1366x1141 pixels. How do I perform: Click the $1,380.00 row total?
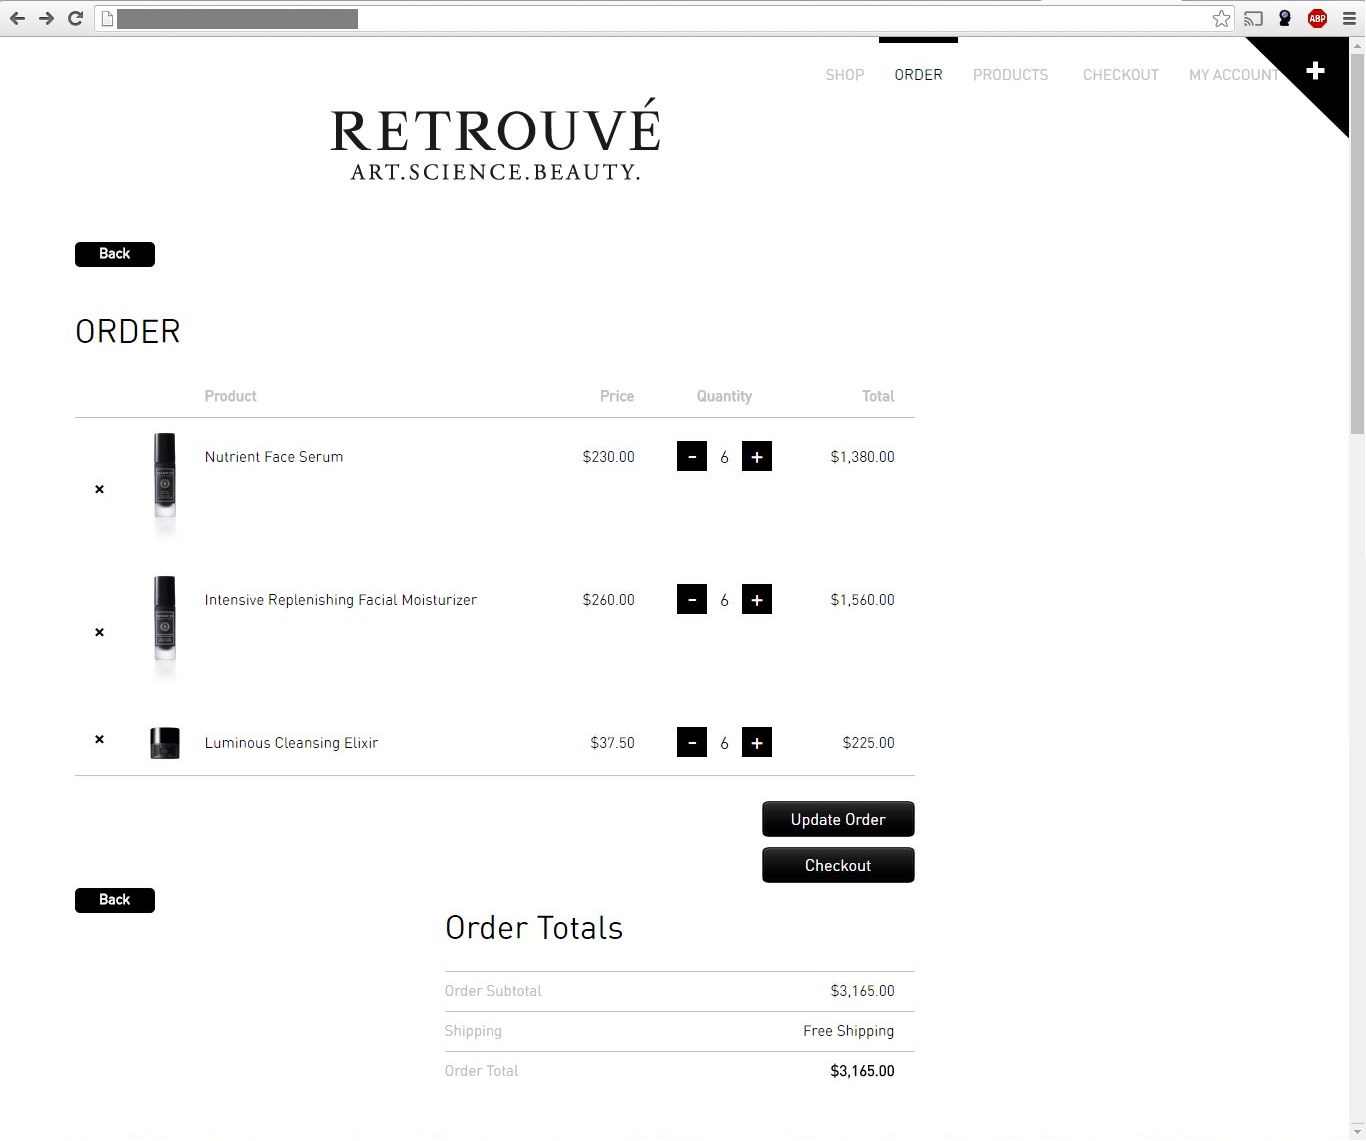(862, 457)
